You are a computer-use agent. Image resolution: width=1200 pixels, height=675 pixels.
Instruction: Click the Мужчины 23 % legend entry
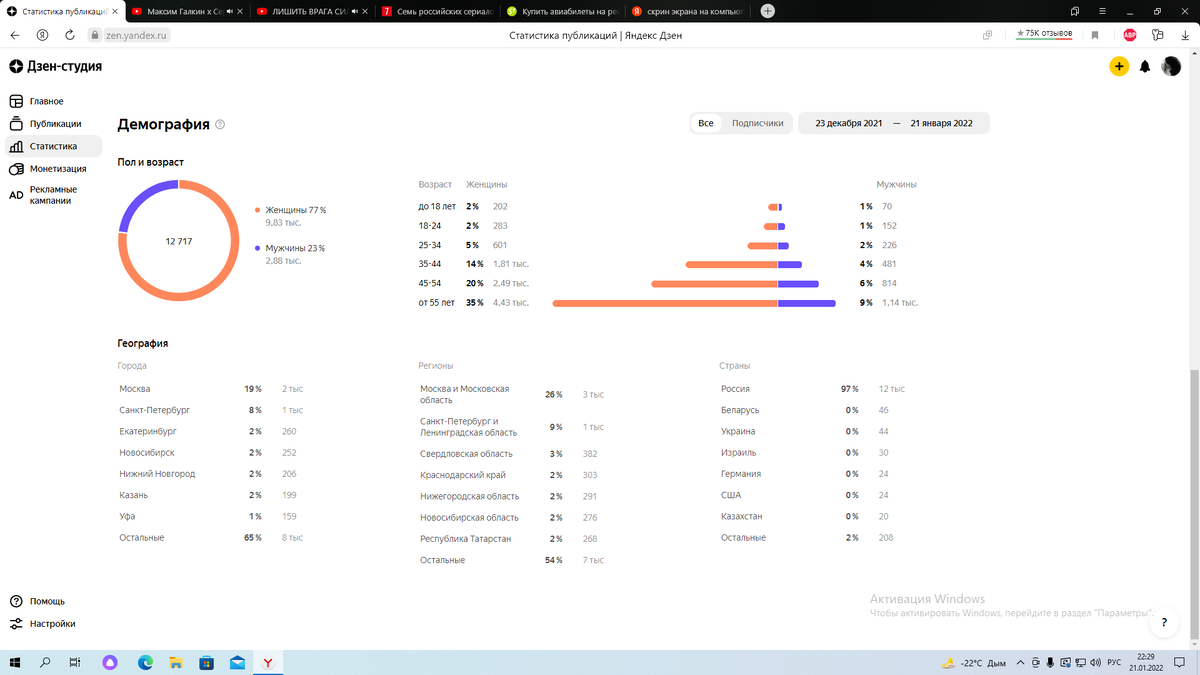click(x=290, y=248)
